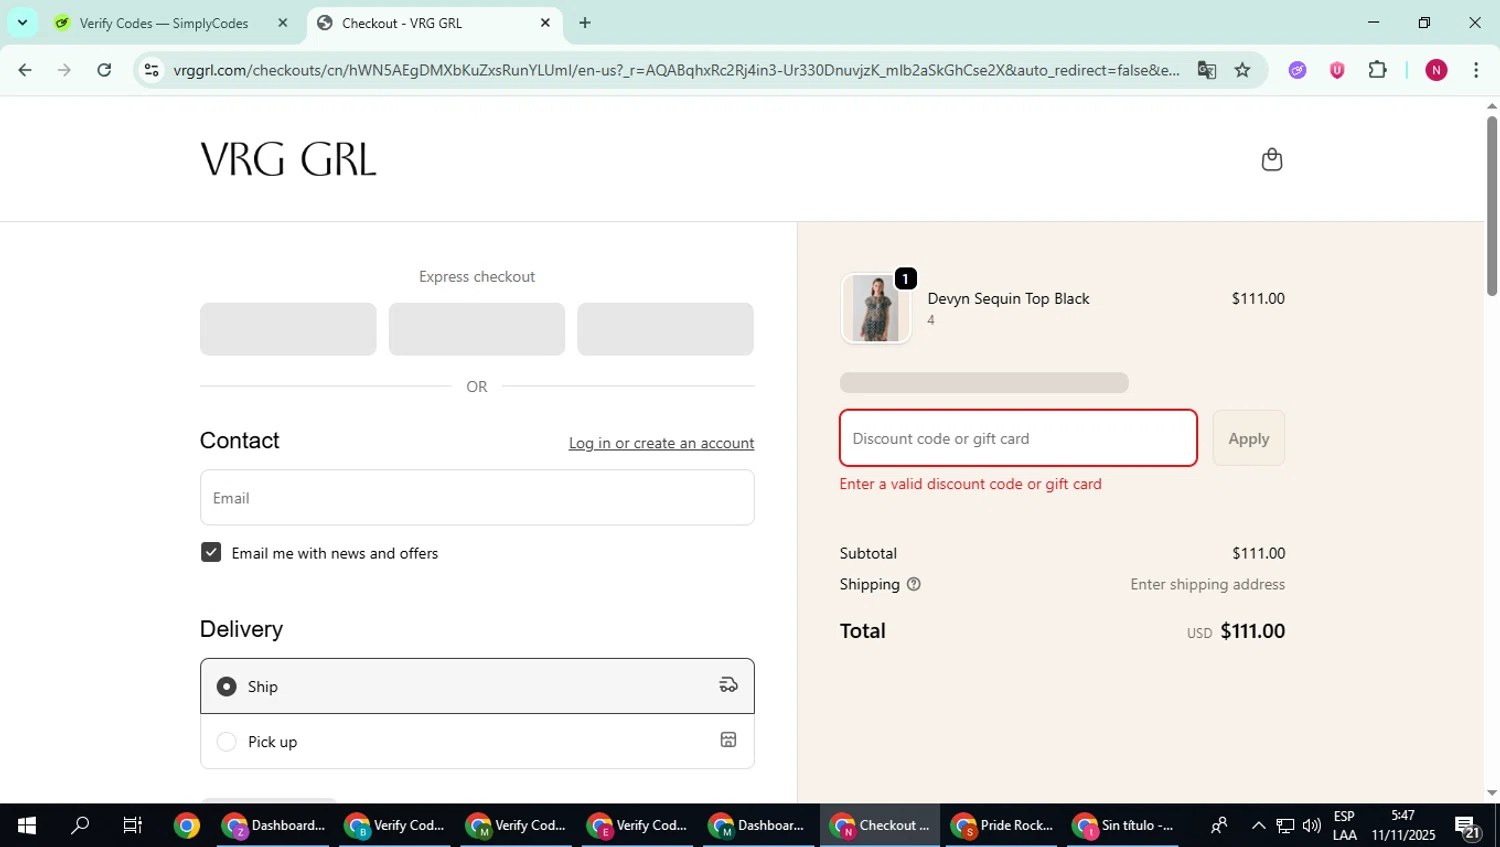
Task: Switch to the Checkout - VRG GRL tab
Action: [x=435, y=23]
